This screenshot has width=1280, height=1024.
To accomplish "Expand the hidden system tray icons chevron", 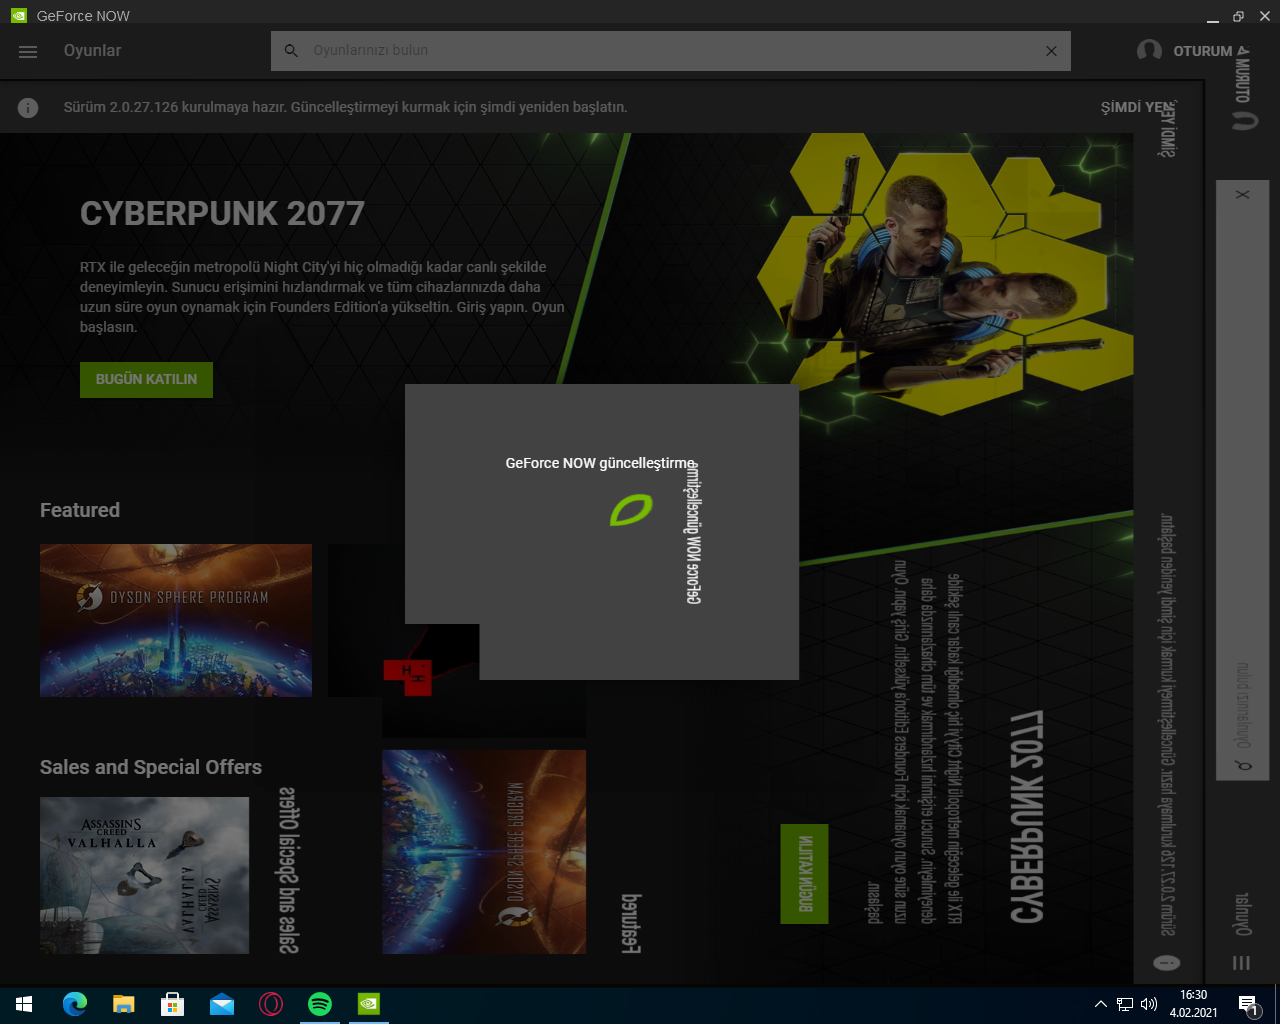I will (x=1101, y=1004).
